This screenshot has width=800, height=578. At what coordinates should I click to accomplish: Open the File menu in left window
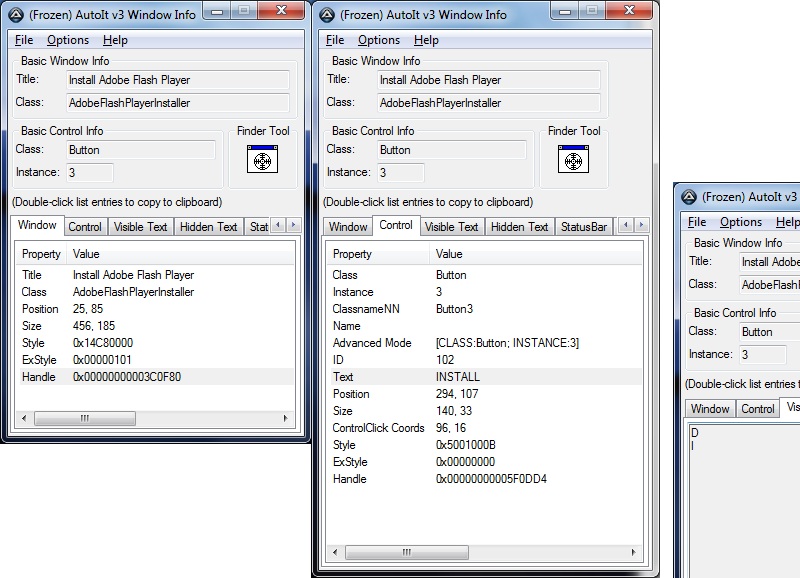tap(24, 40)
